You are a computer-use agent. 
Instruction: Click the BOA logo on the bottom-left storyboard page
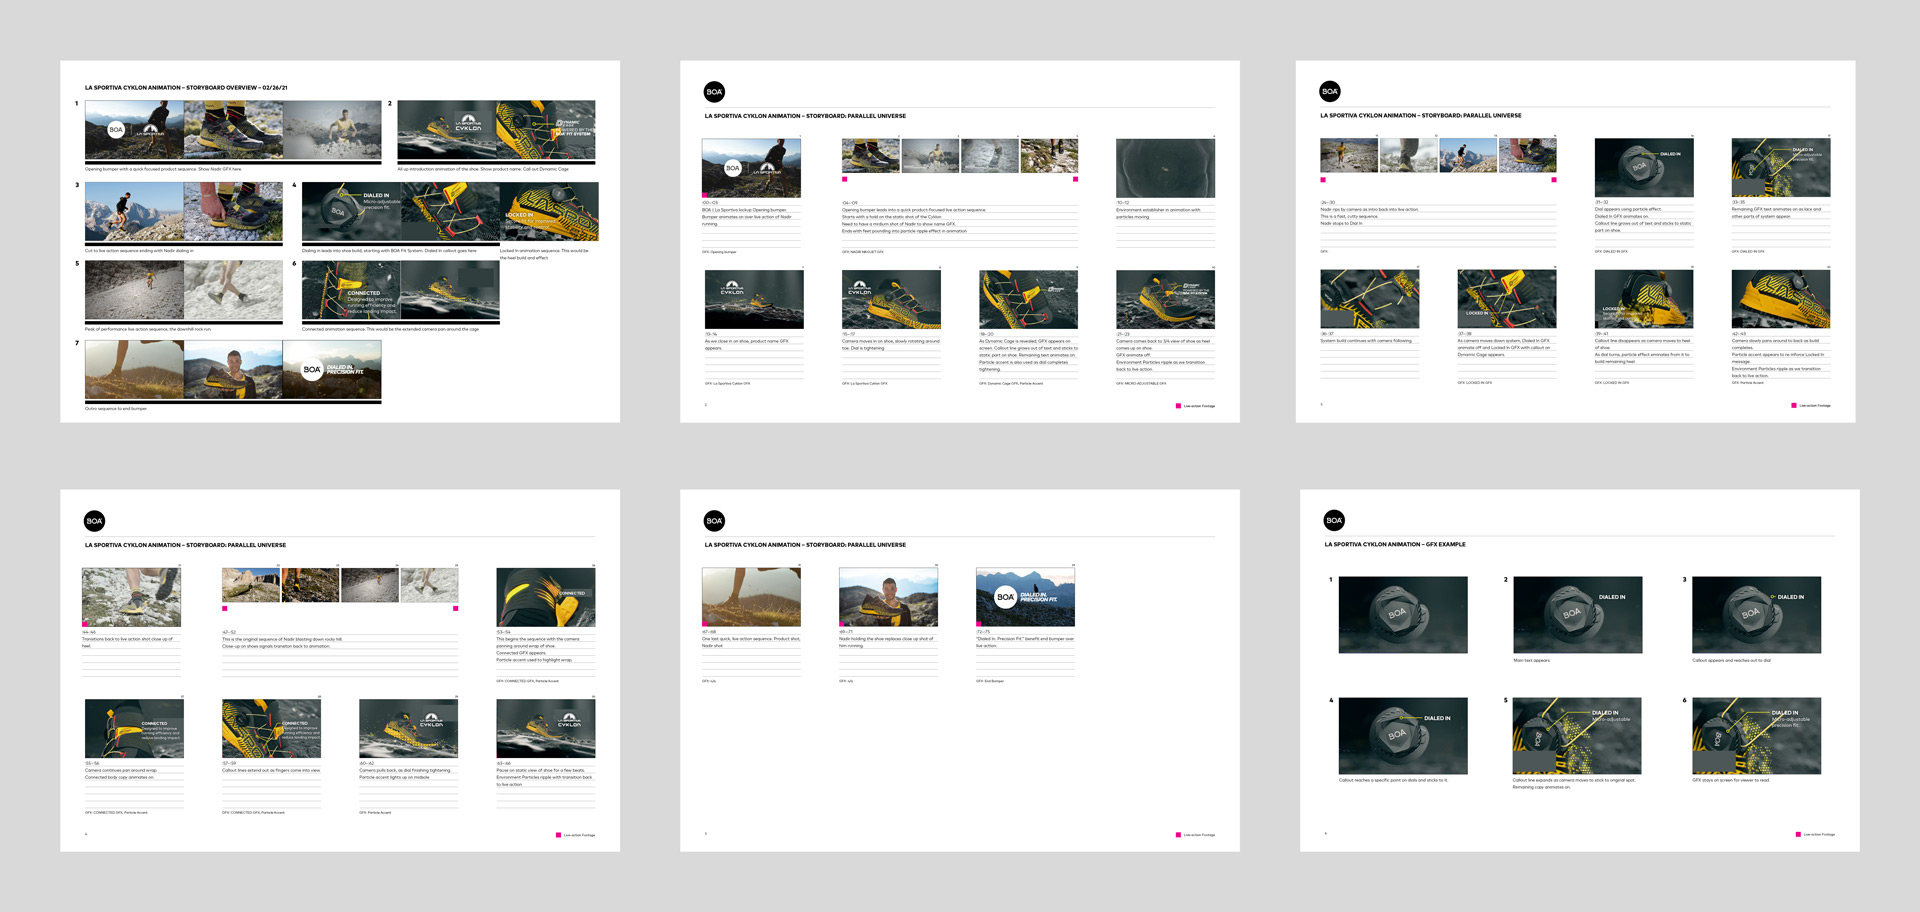tap(94, 521)
